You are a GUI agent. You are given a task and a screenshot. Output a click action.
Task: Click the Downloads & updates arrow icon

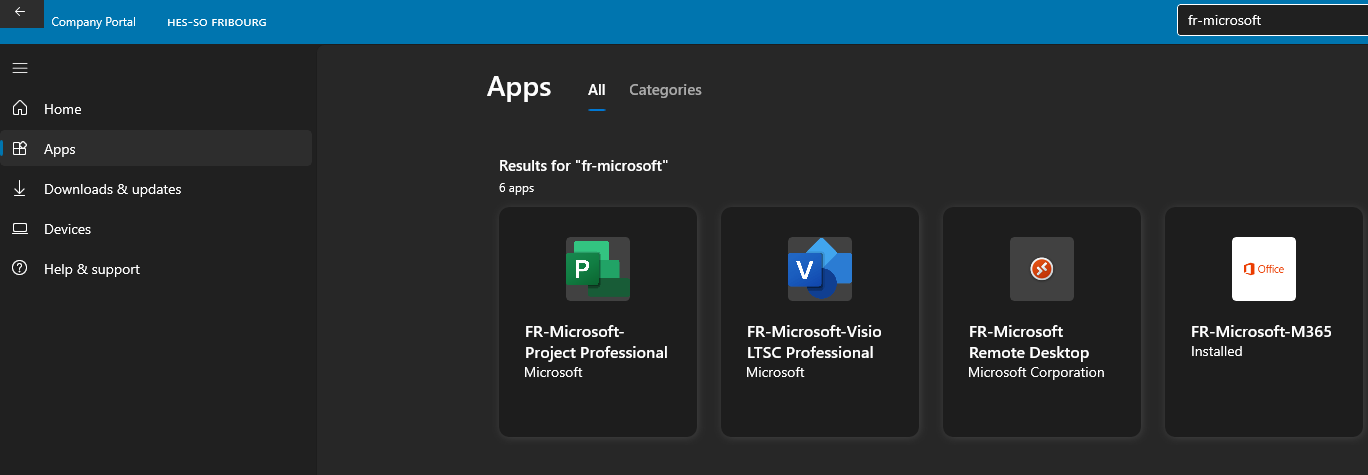click(x=20, y=188)
